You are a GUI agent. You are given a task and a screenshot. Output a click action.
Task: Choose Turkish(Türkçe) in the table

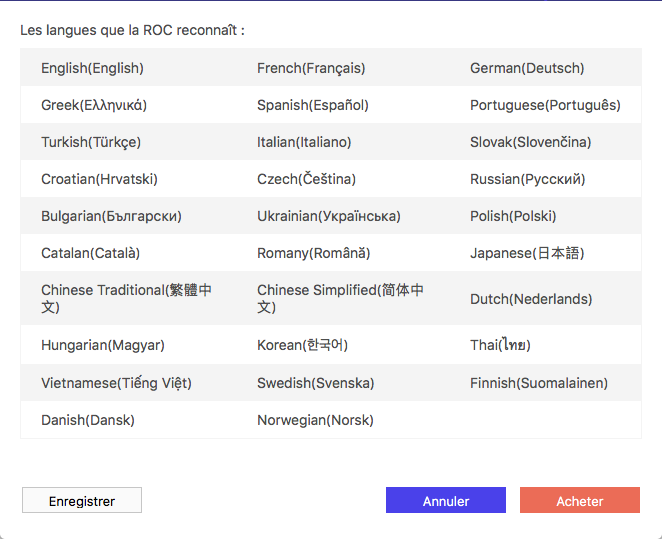(91, 142)
